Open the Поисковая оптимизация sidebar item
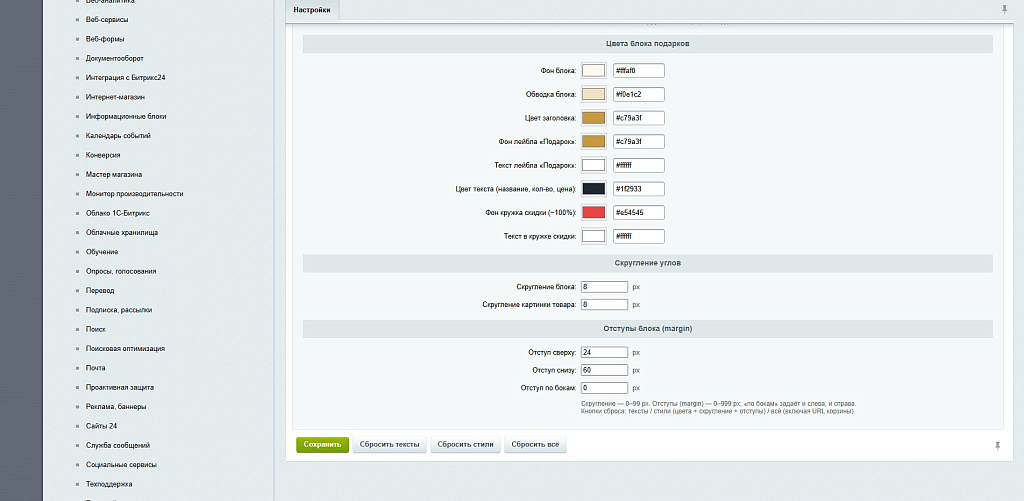The image size is (1024, 501). tap(125, 349)
